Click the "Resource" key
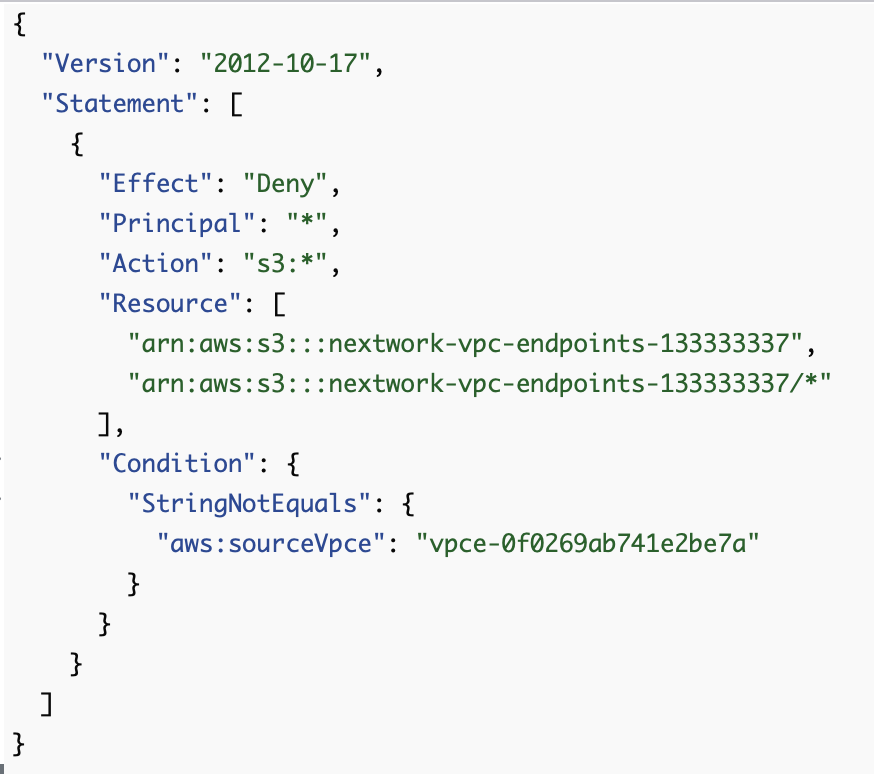 click(x=170, y=304)
